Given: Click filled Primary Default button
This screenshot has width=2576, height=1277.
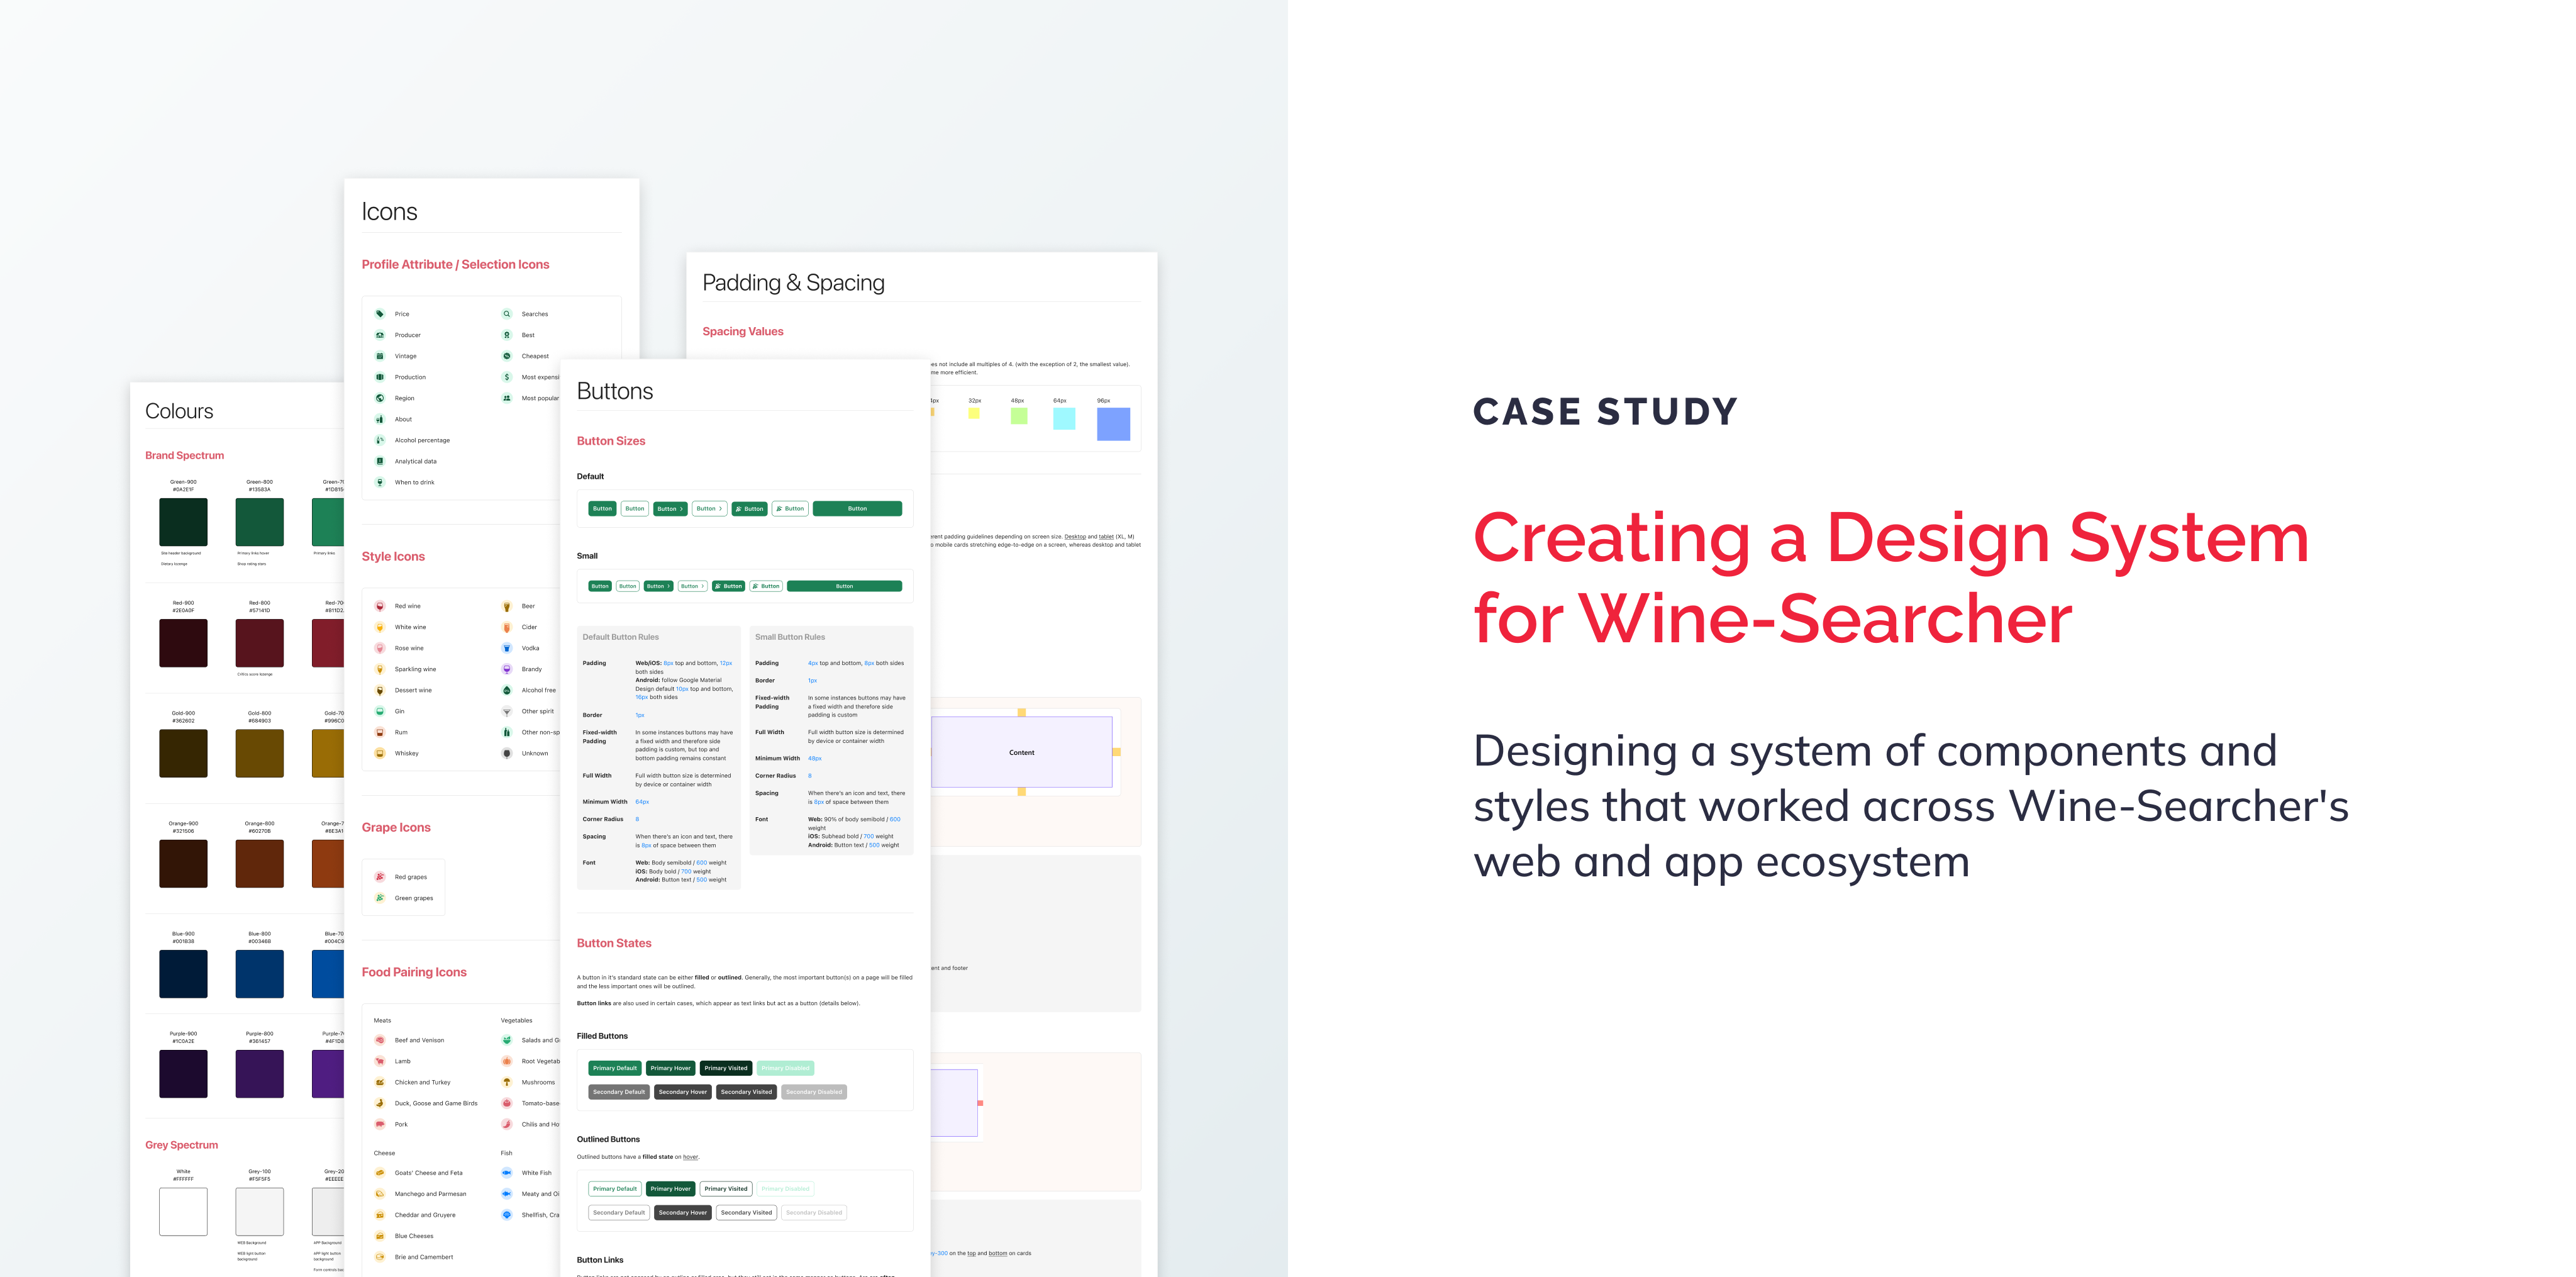Looking at the screenshot, I should [614, 1068].
